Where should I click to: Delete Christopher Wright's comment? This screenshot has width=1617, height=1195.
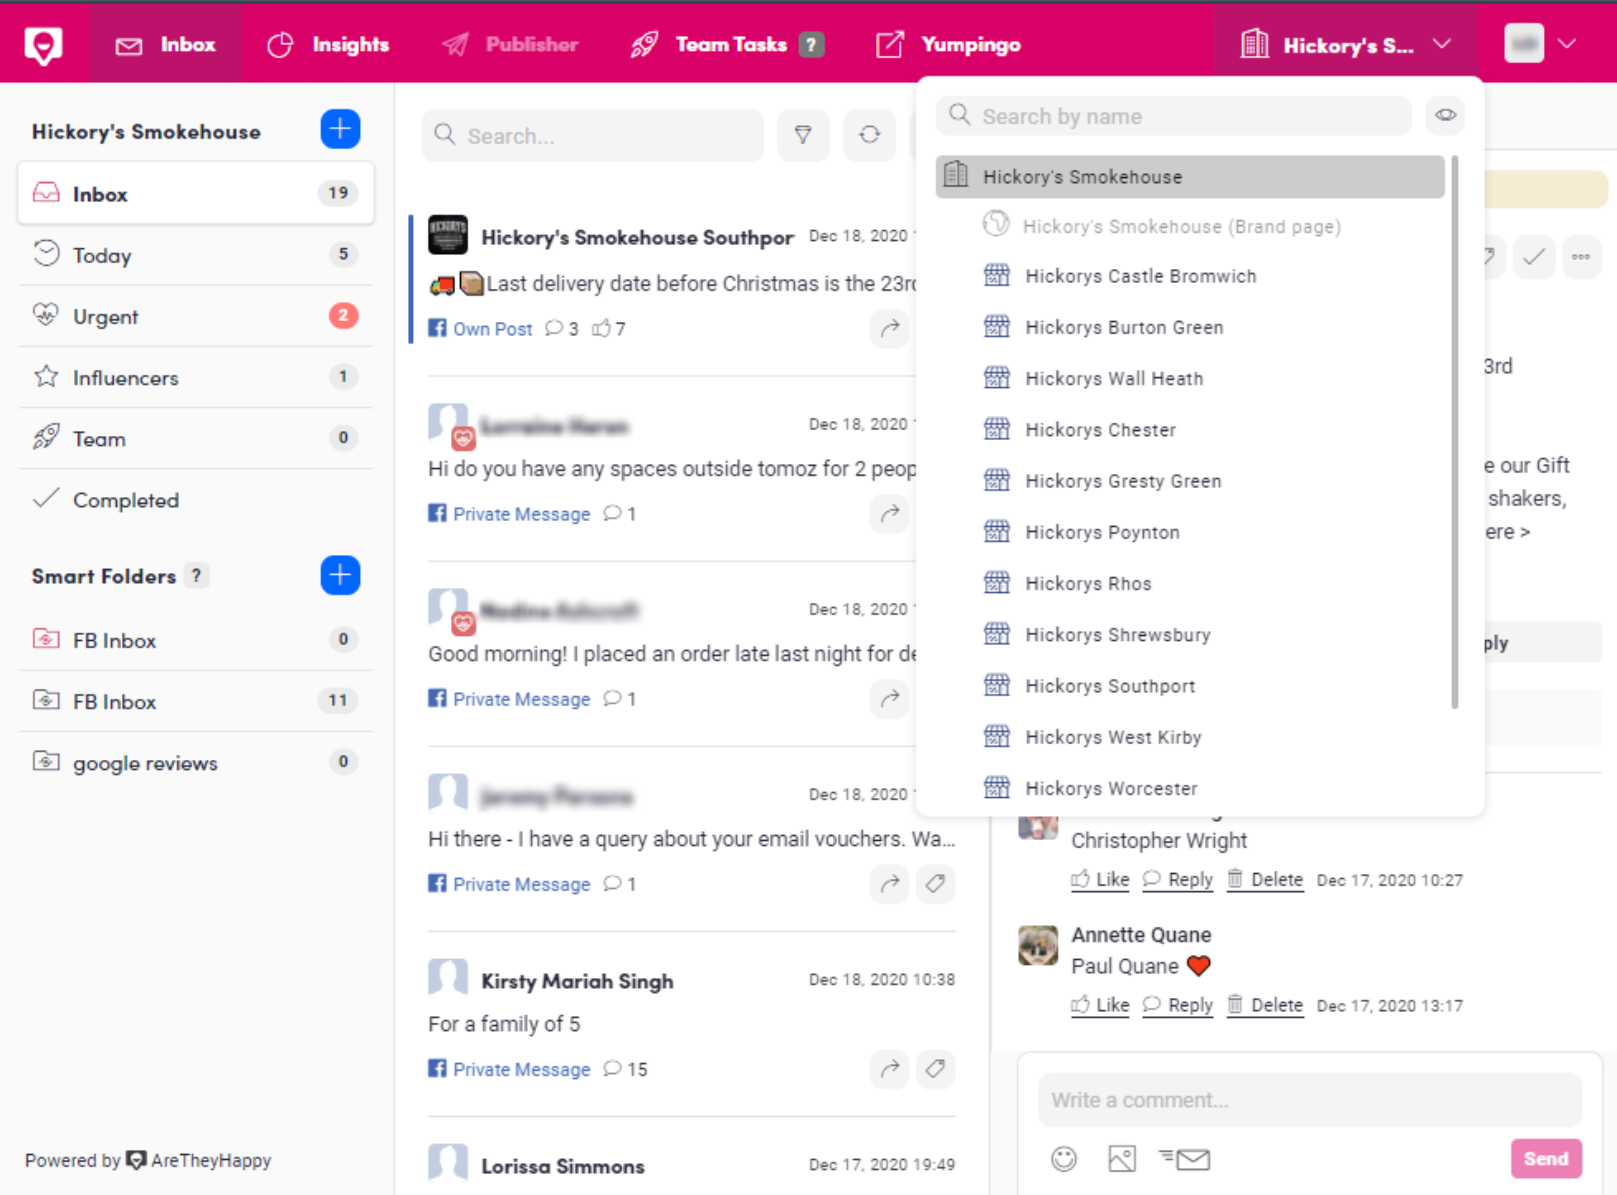coord(1265,880)
